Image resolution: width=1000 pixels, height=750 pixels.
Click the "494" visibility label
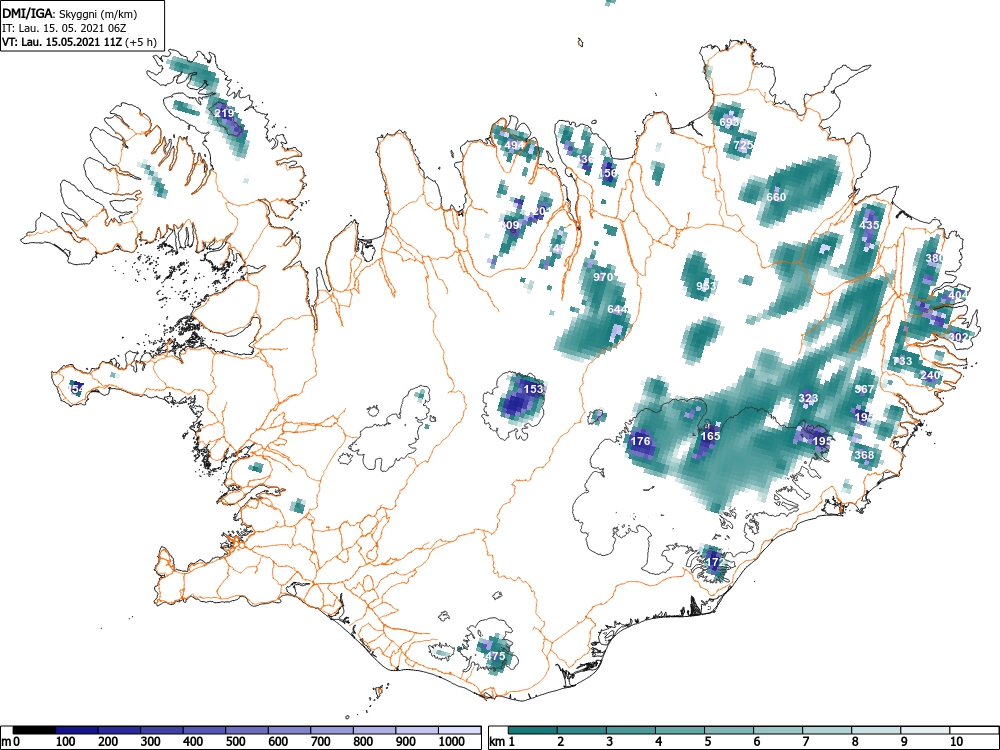[514, 145]
